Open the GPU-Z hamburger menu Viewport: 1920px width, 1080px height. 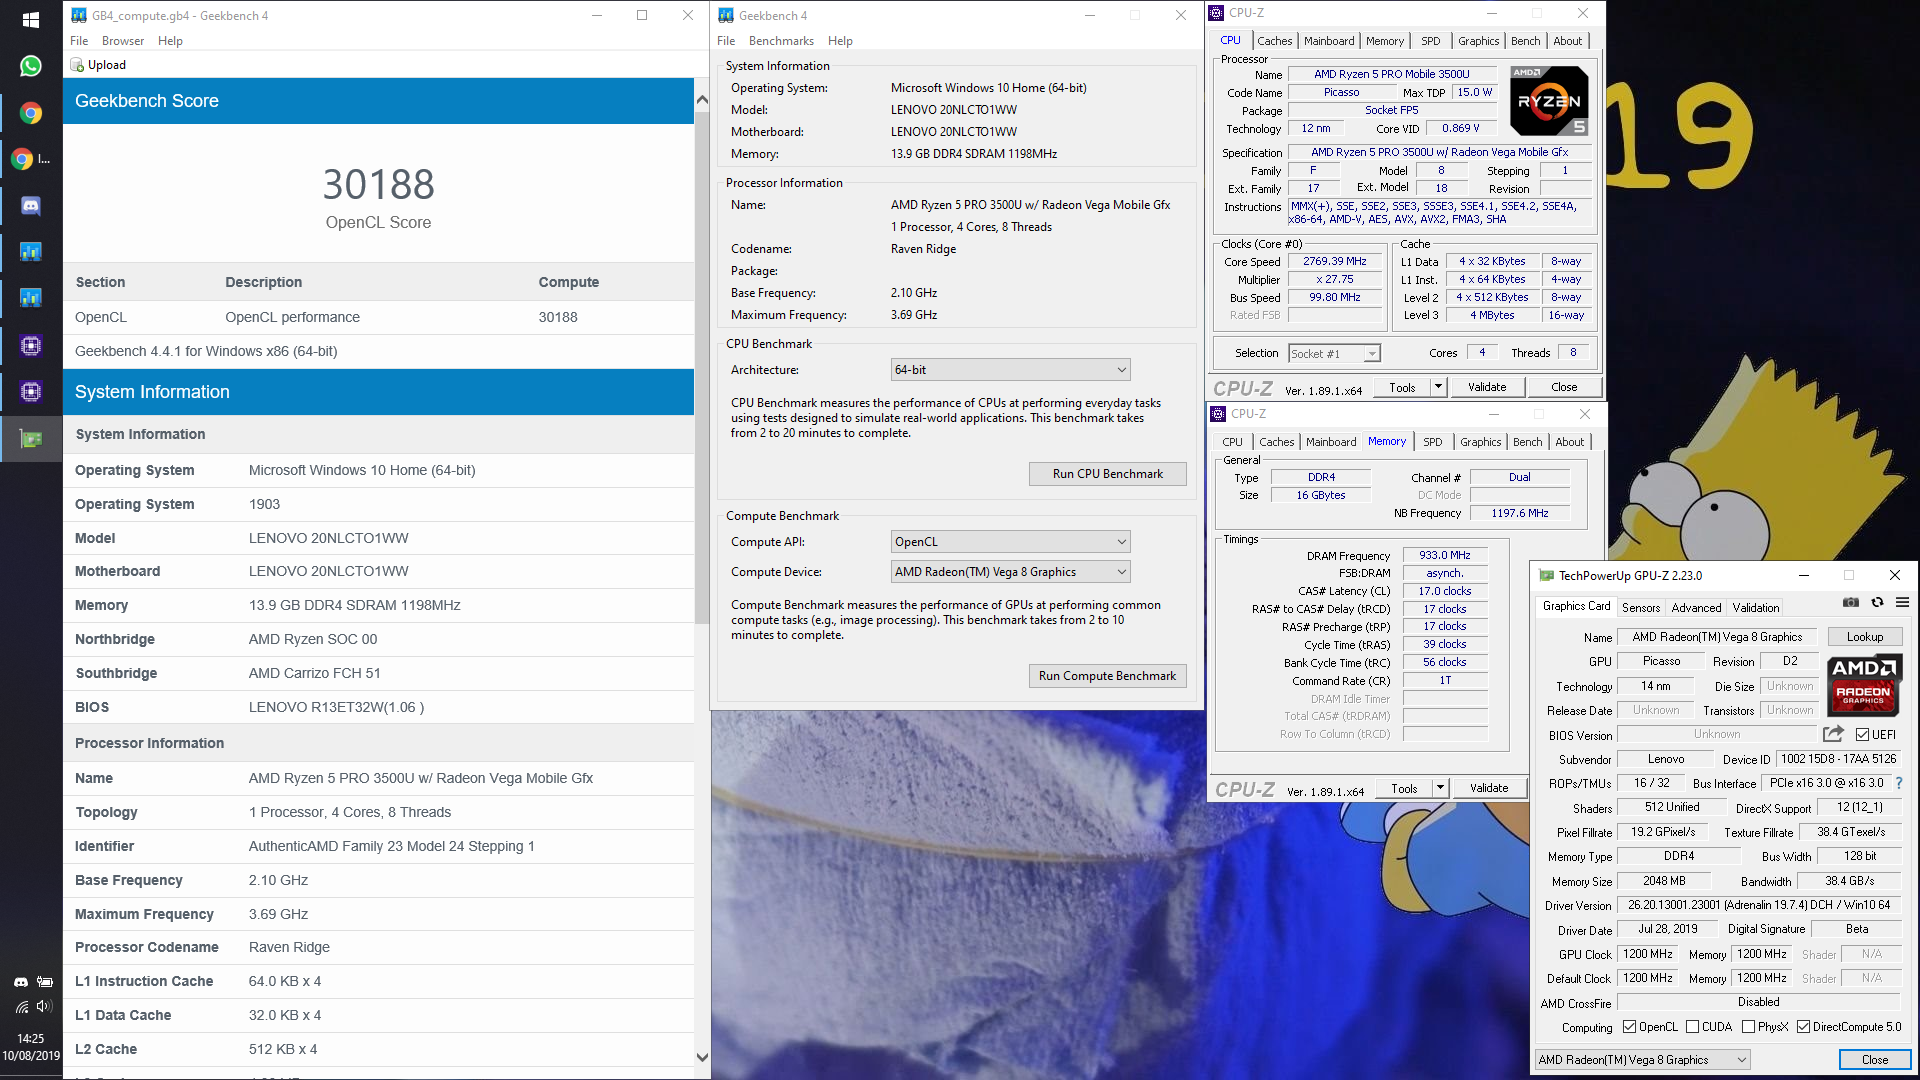1902,602
